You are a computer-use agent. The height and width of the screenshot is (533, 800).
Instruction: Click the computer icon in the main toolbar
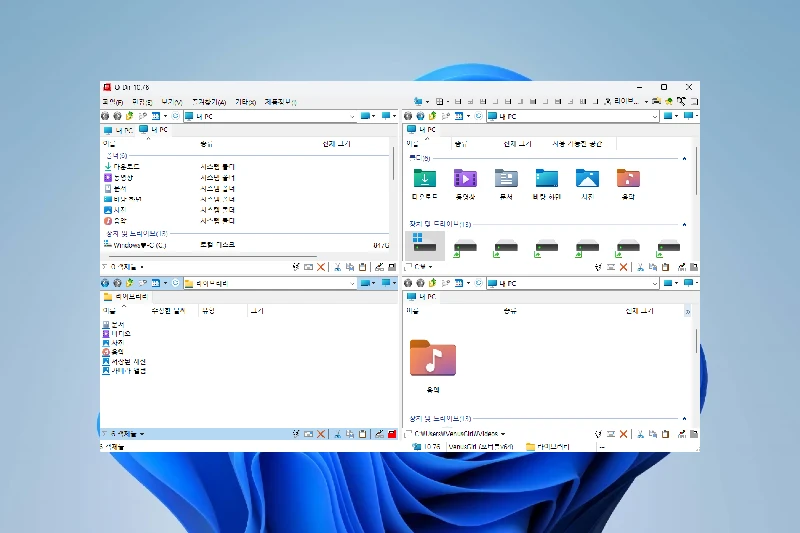pos(418,101)
